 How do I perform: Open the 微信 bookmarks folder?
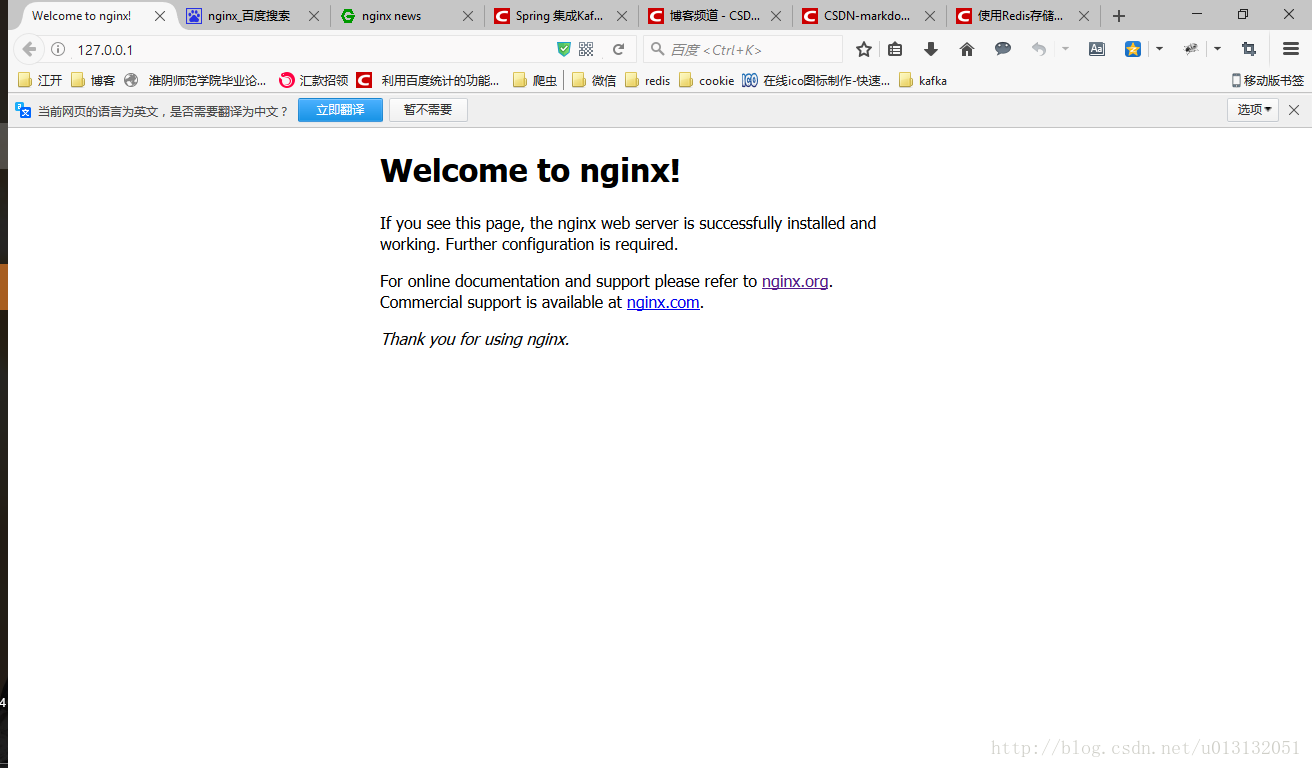tap(594, 81)
